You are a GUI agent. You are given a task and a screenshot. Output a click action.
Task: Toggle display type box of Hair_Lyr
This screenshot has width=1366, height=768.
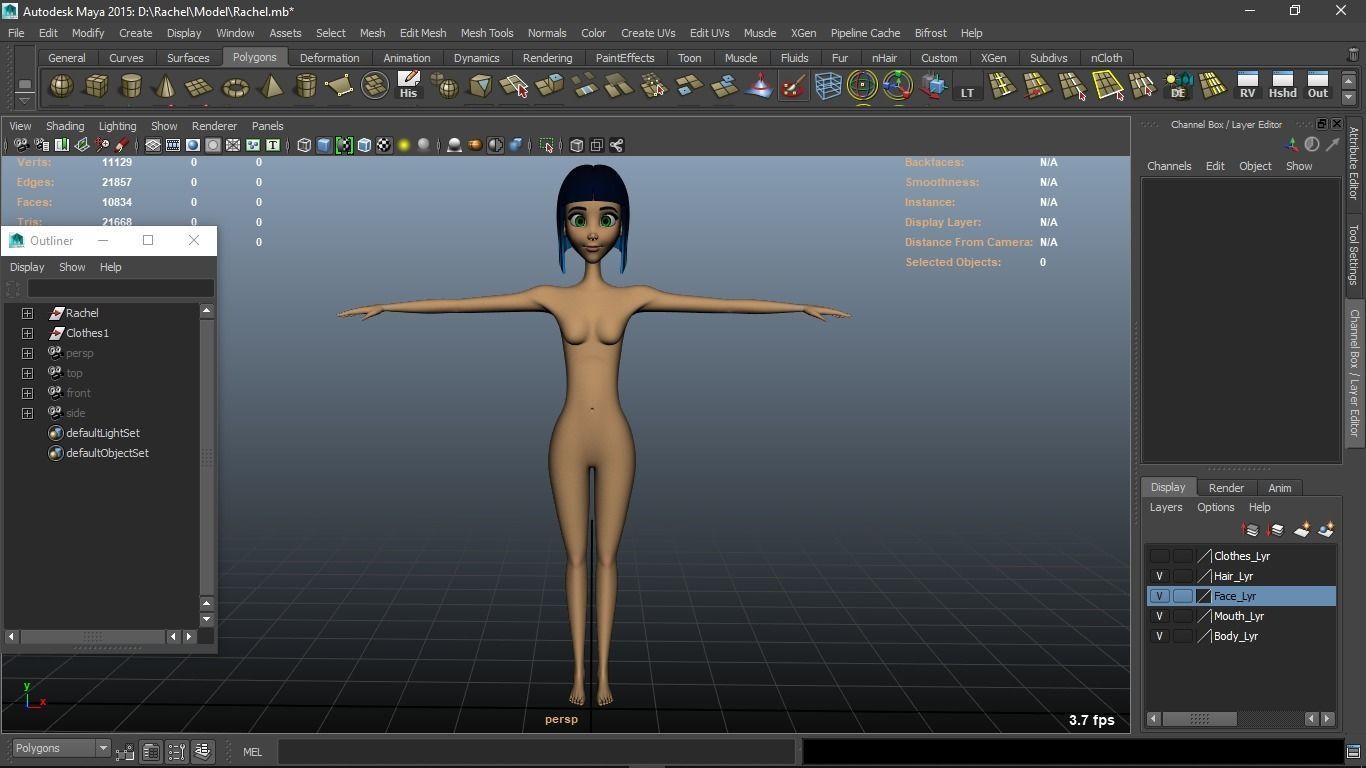tap(1183, 576)
